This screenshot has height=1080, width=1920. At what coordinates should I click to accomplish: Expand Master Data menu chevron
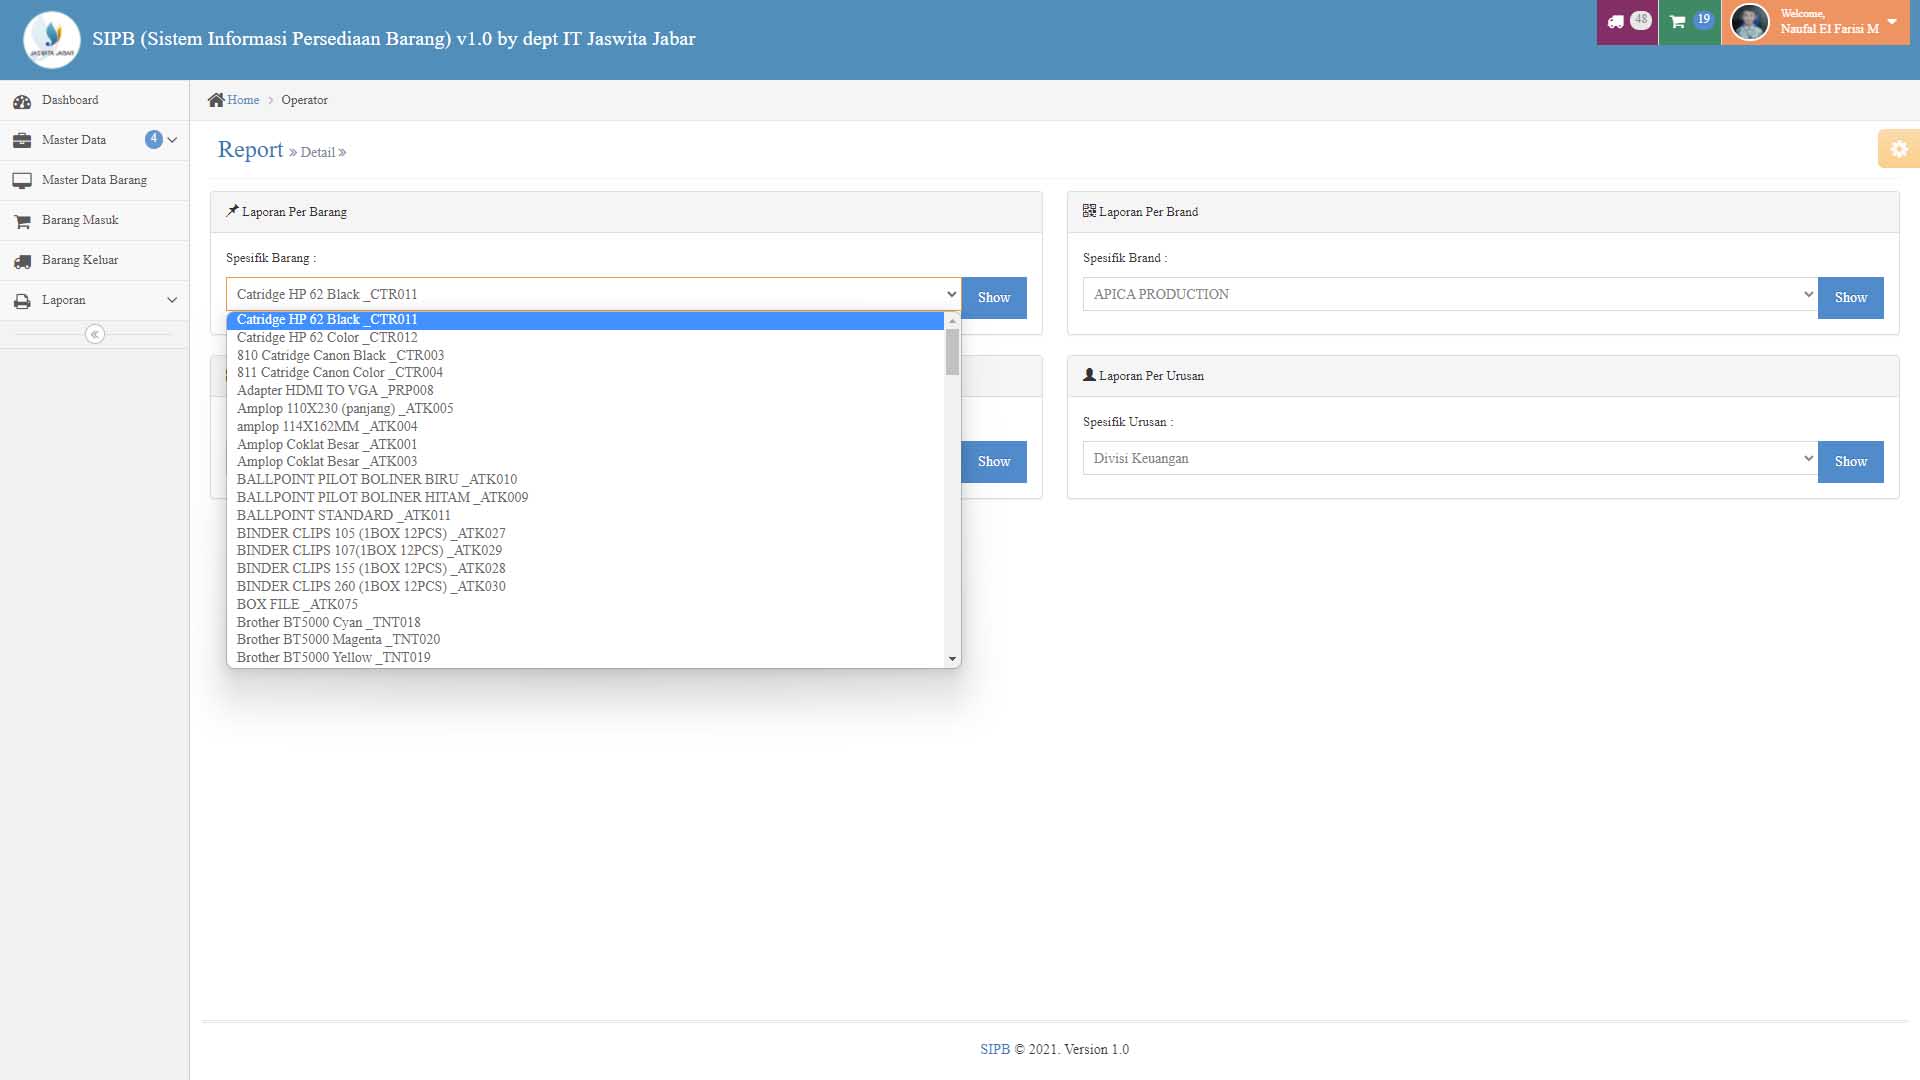tap(172, 140)
